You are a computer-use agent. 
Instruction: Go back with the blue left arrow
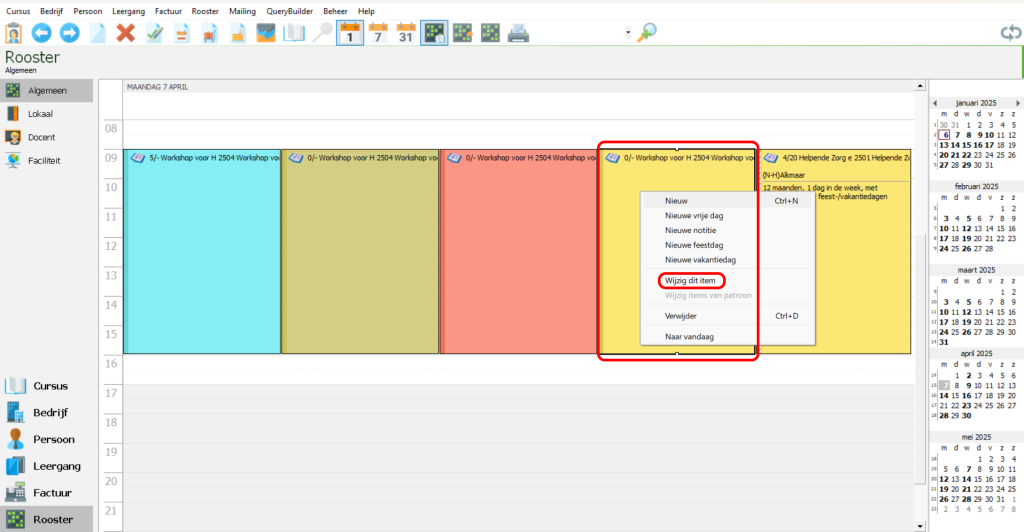click(x=42, y=33)
